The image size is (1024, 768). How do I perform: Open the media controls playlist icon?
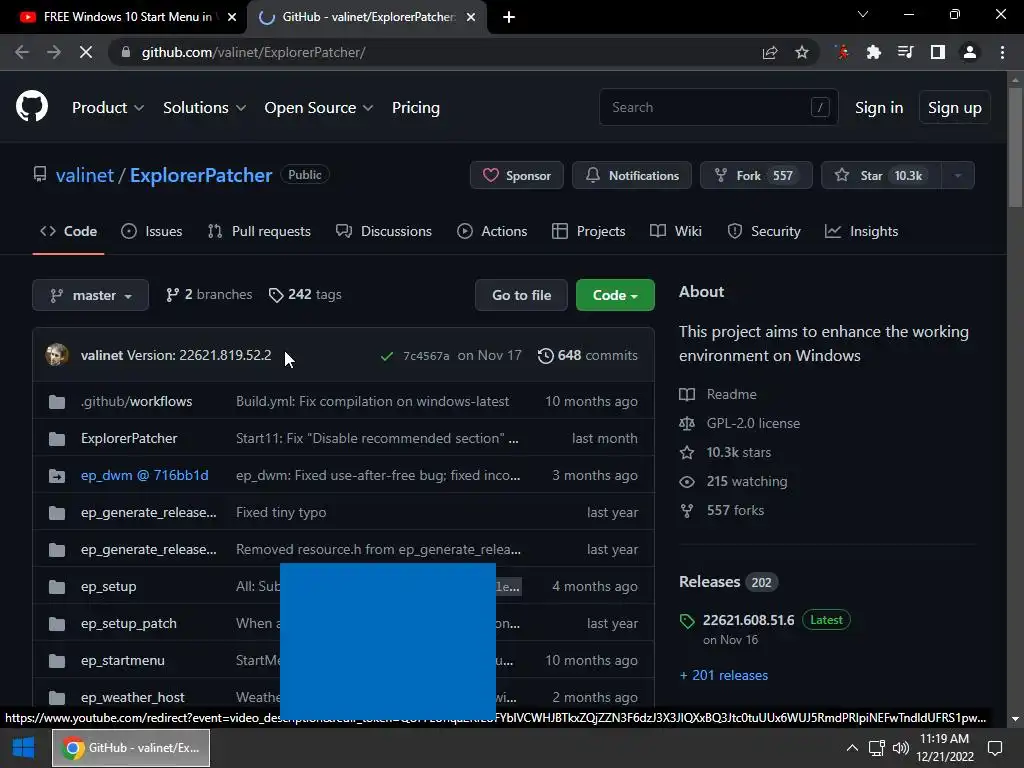click(905, 52)
